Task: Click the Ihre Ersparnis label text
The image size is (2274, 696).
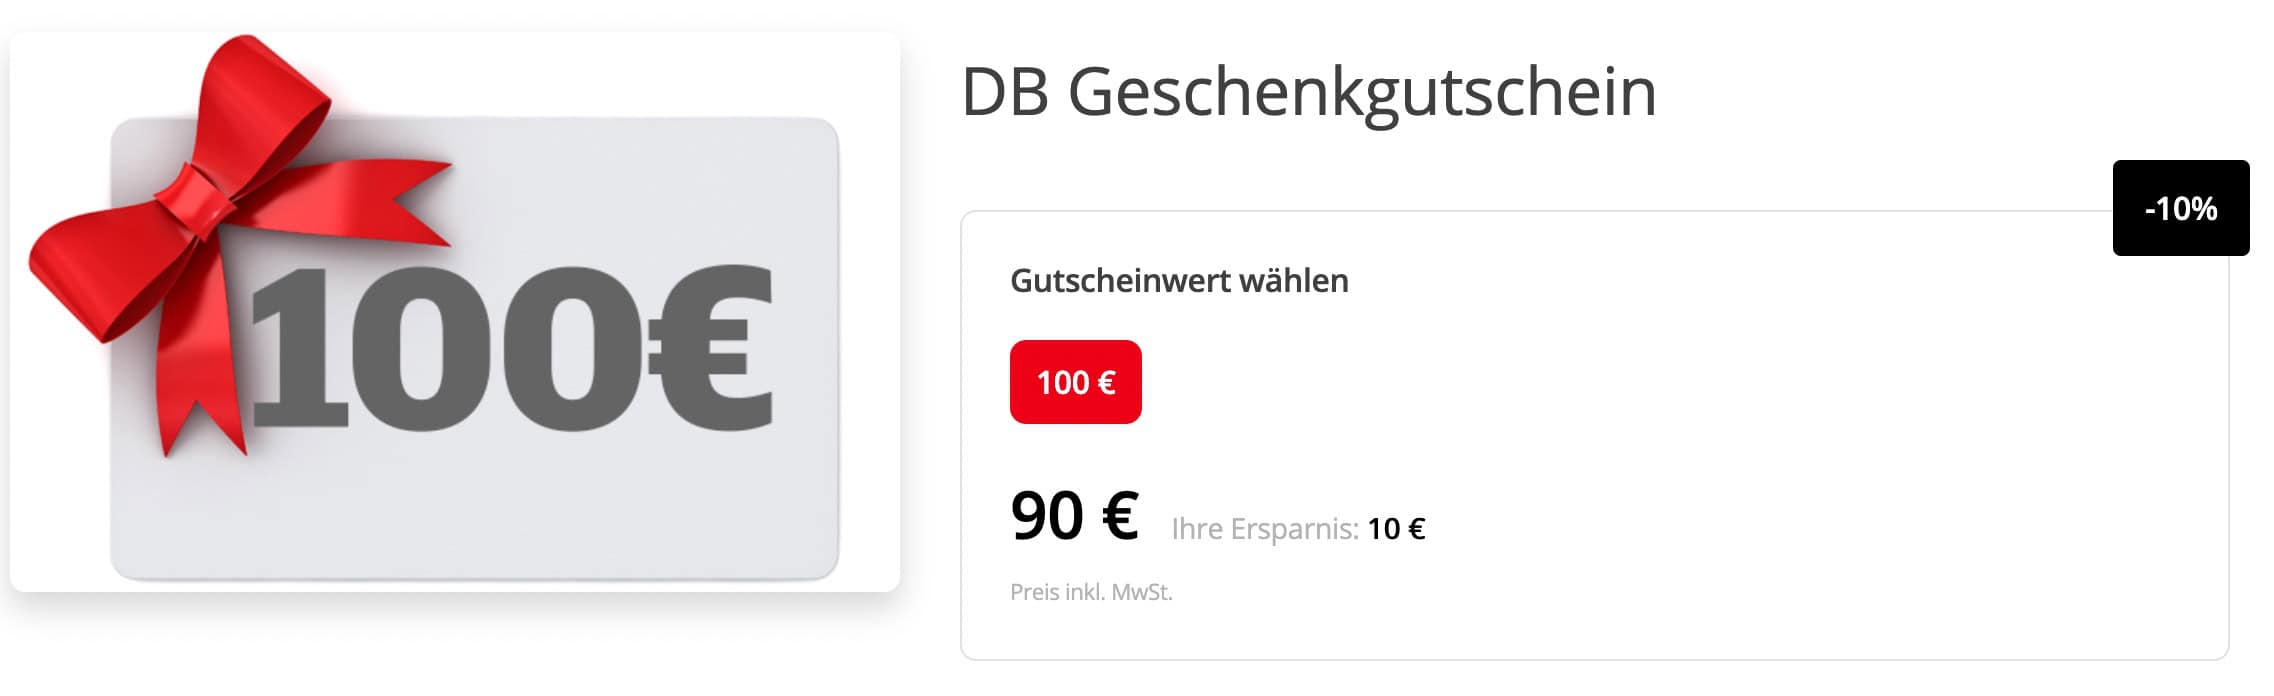Action: (1264, 528)
